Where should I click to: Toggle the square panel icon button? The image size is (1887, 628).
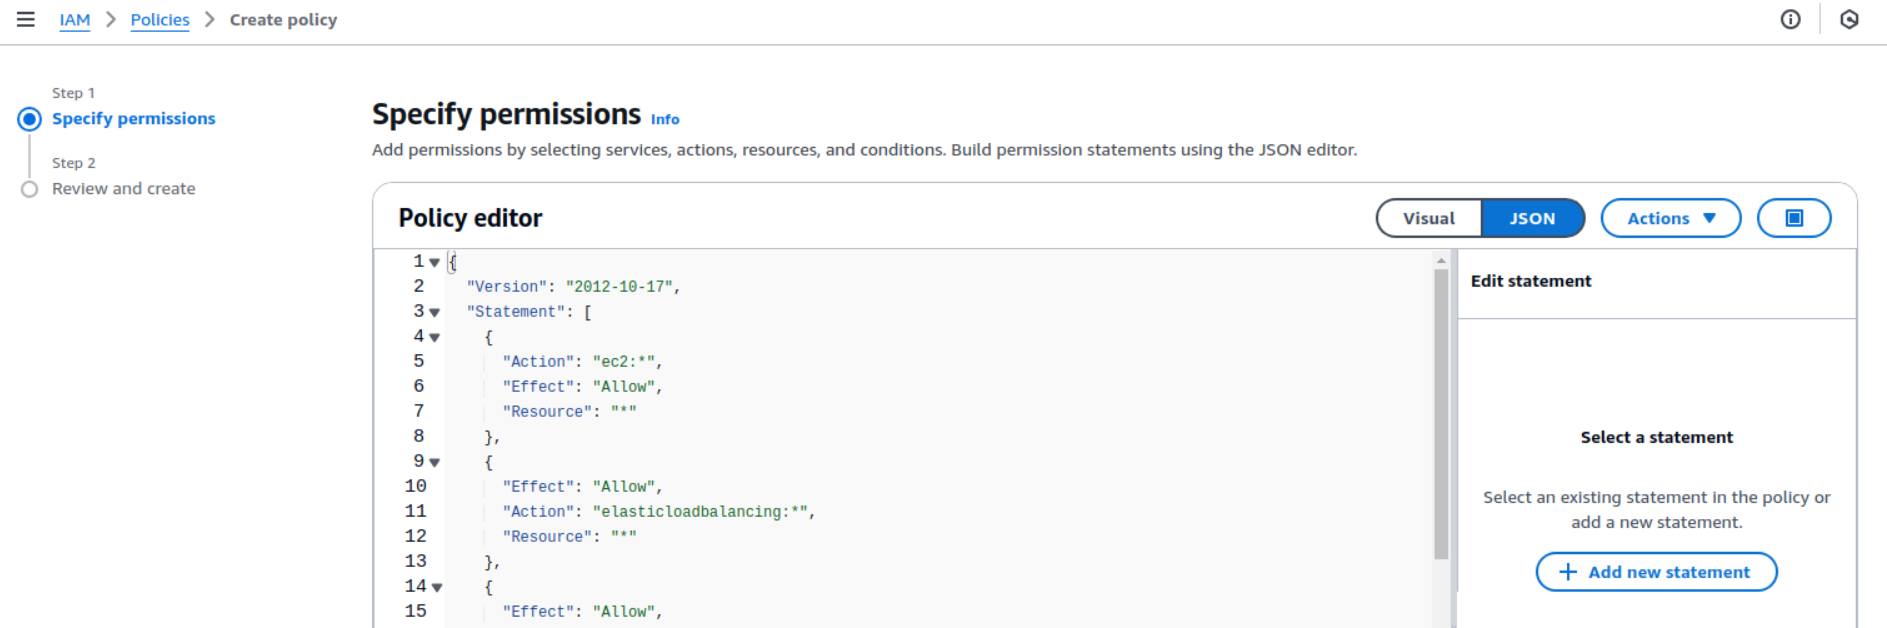point(1794,218)
